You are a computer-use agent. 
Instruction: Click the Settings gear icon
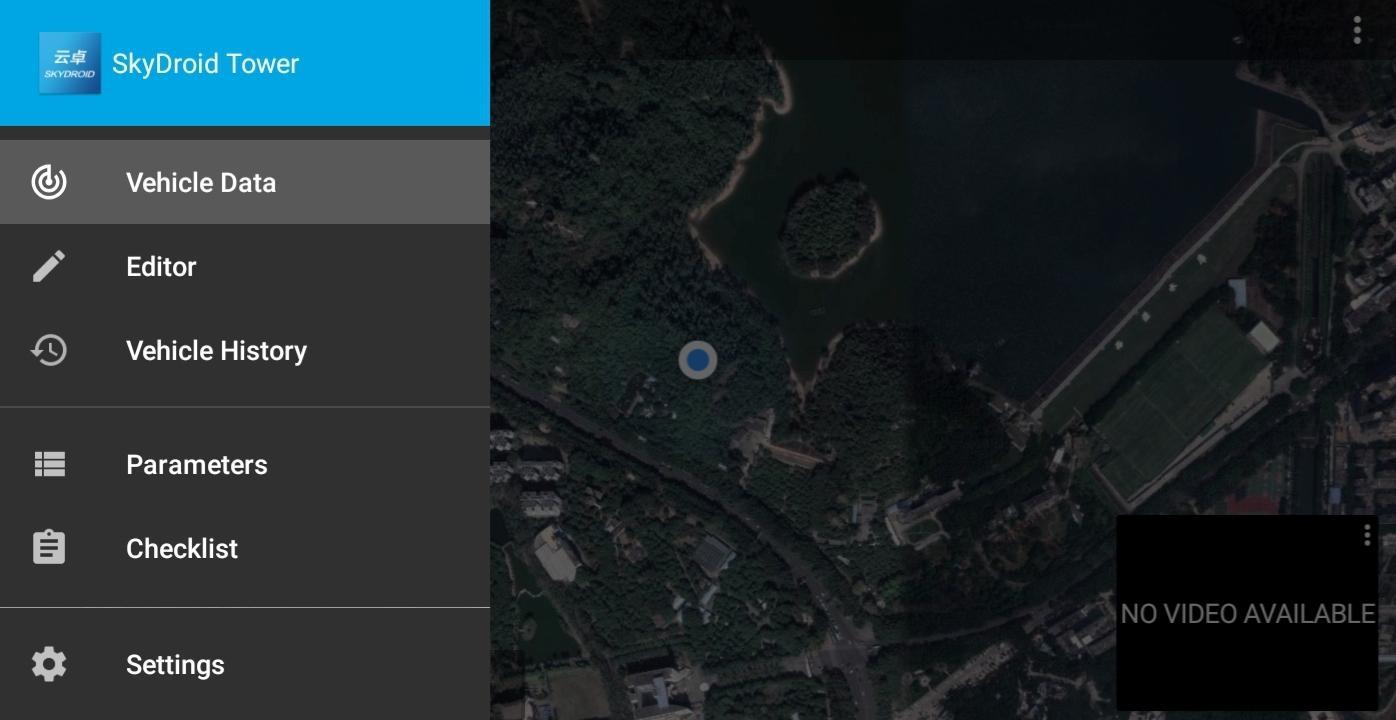click(x=49, y=664)
